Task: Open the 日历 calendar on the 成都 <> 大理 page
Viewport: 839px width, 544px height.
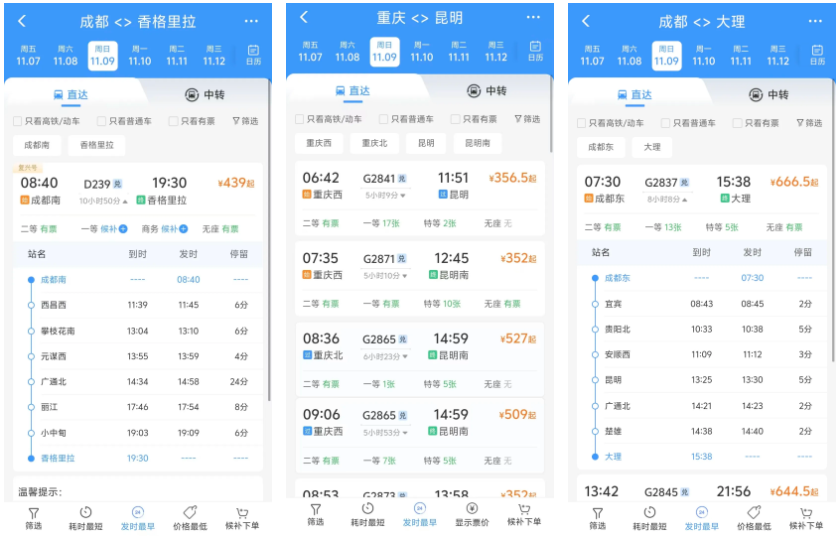Action: 816,54
